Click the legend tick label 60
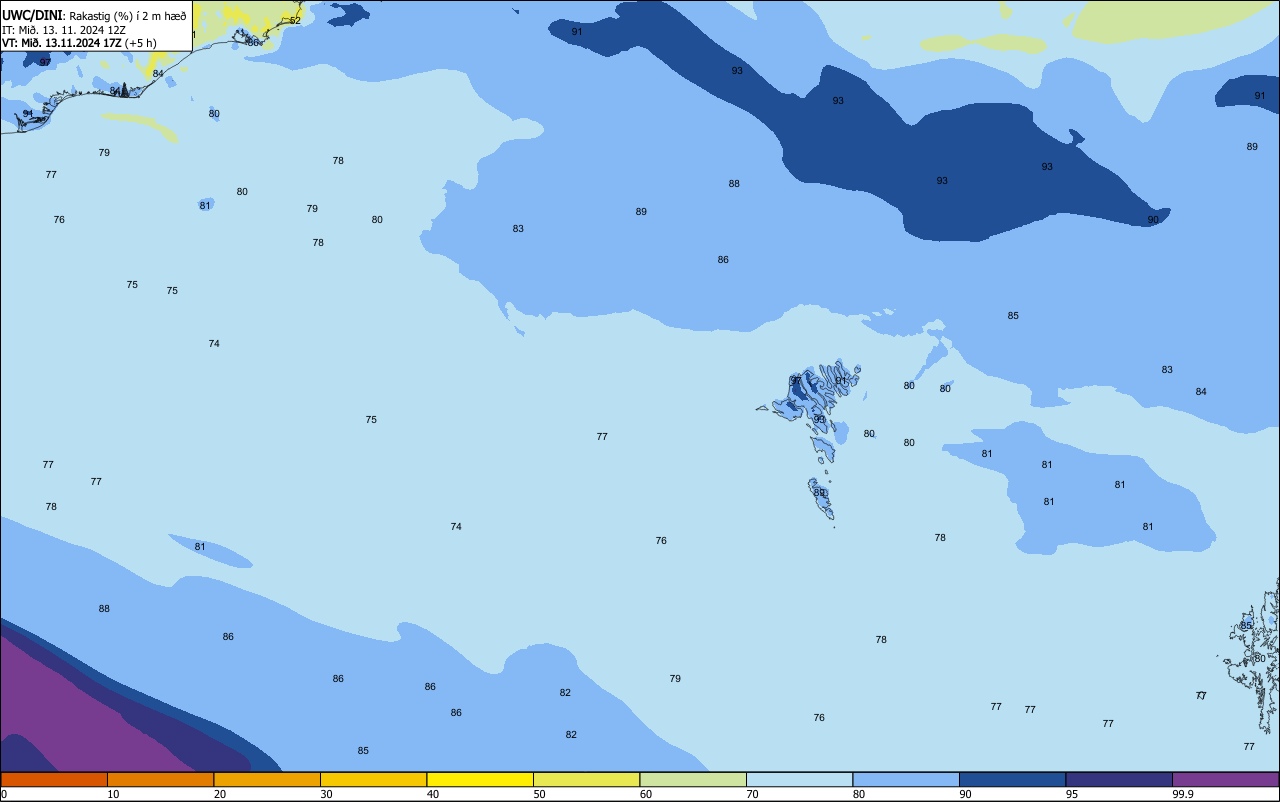 coord(646,794)
